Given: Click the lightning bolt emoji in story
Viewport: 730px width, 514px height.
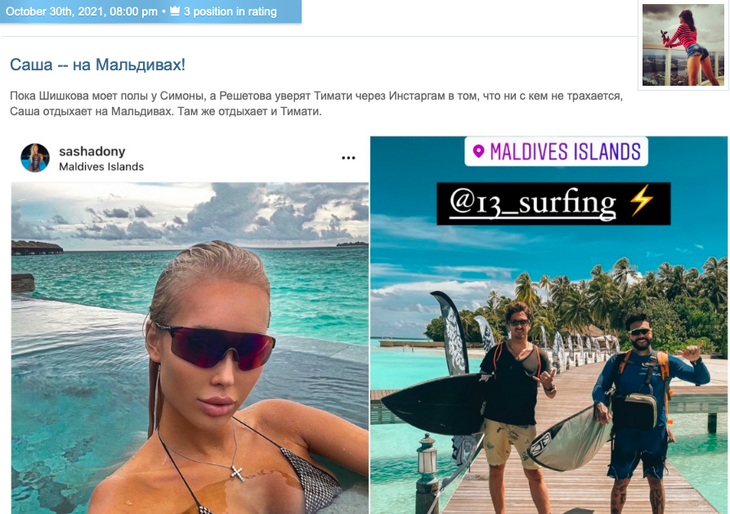Looking at the screenshot, I should click(x=642, y=201).
